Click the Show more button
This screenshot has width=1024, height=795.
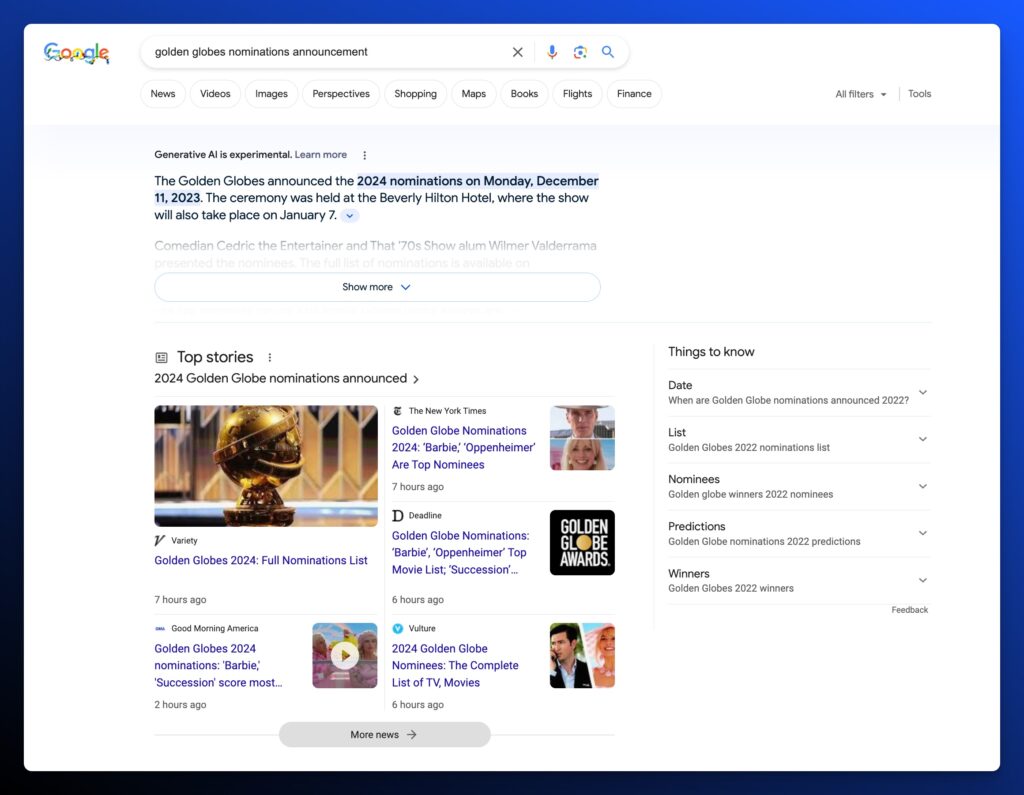[377, 287]
